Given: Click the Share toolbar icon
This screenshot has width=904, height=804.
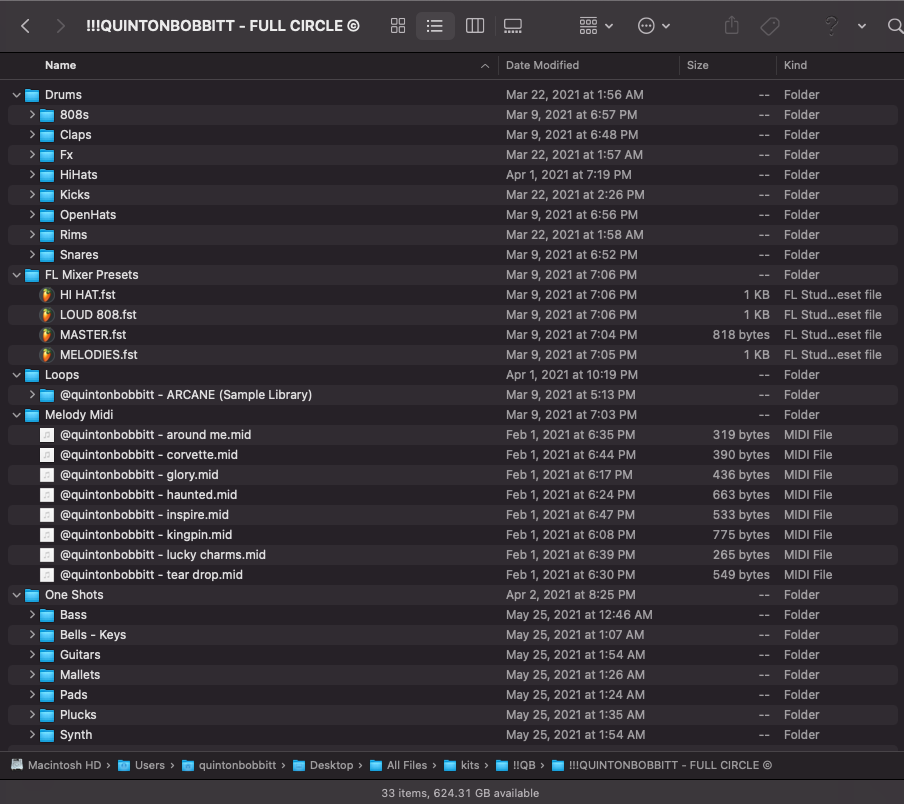Looking at the screenshot, I should point(731,26).
